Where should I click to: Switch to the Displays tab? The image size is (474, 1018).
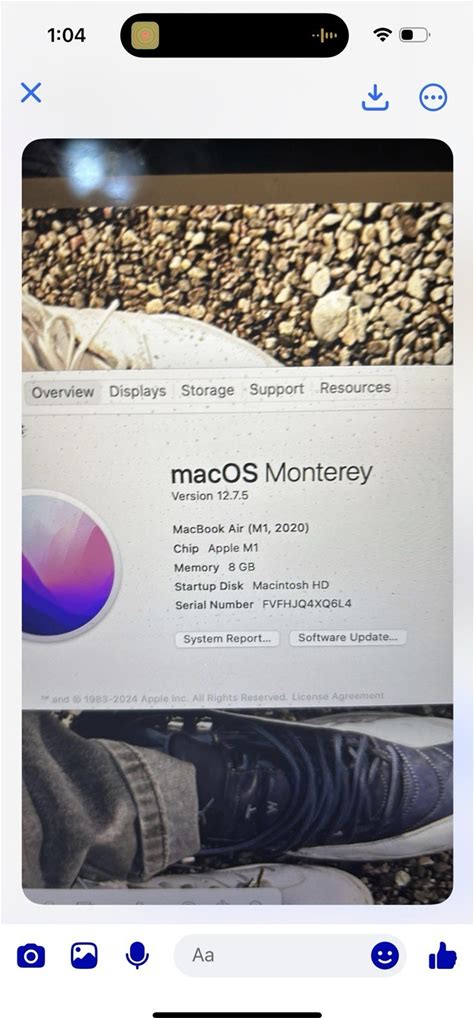pyautogui.click(x=137, y=391)
